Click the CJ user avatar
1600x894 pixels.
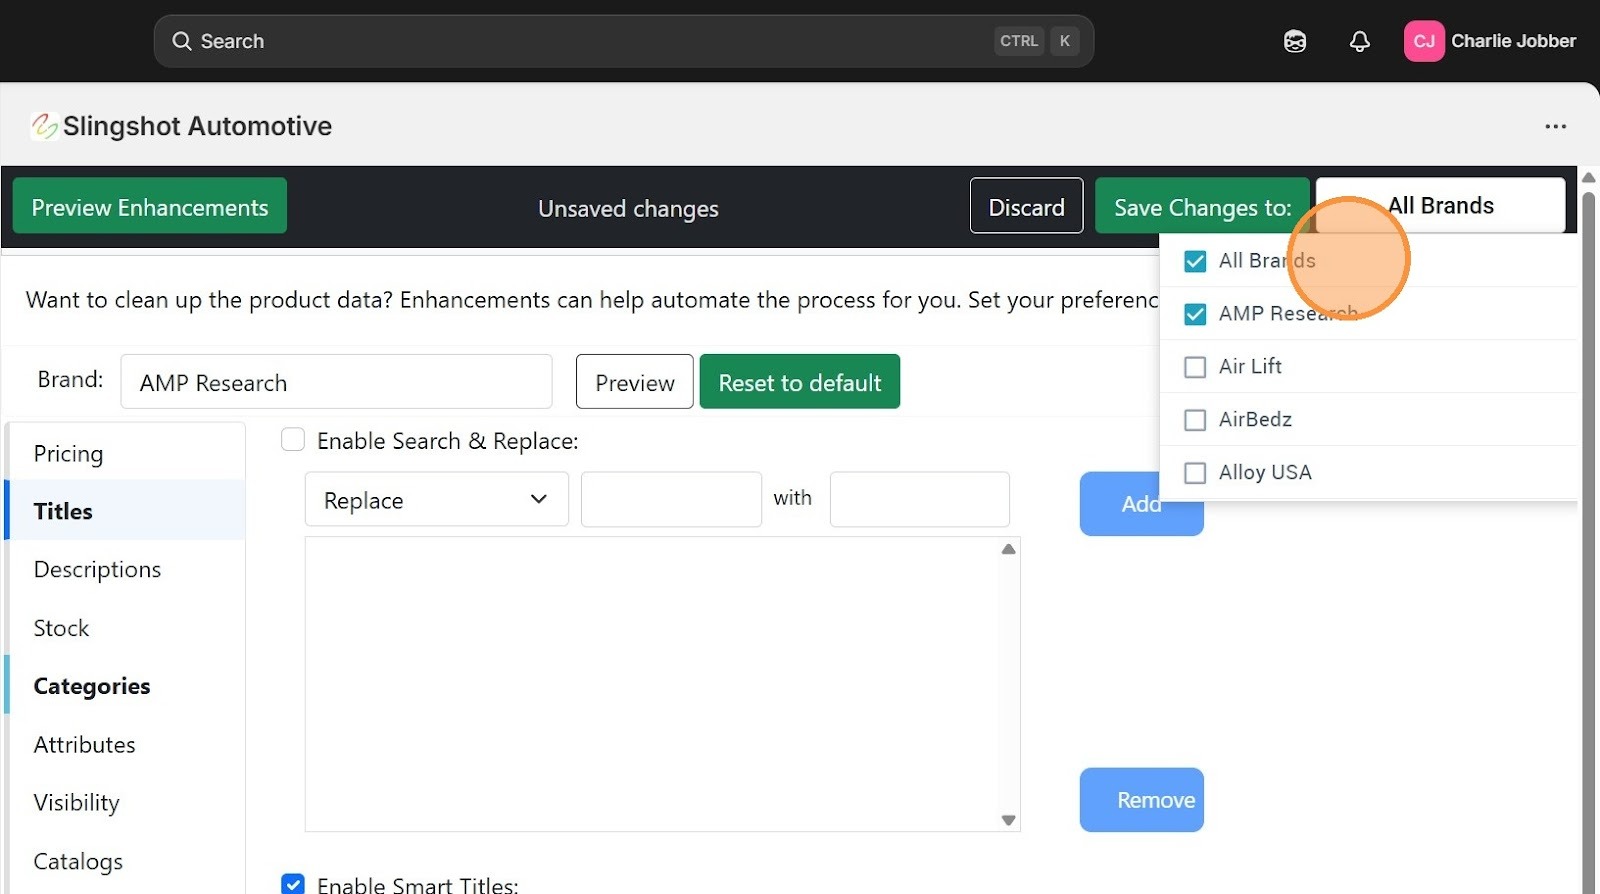pos(1424,41)
